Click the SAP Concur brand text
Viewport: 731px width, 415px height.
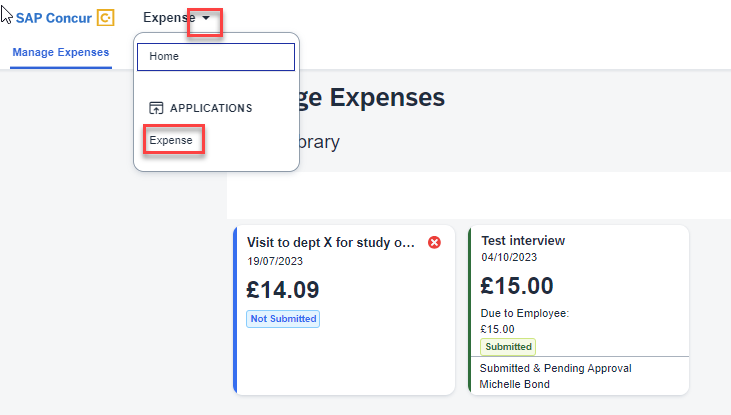click(x=53, y=18)
